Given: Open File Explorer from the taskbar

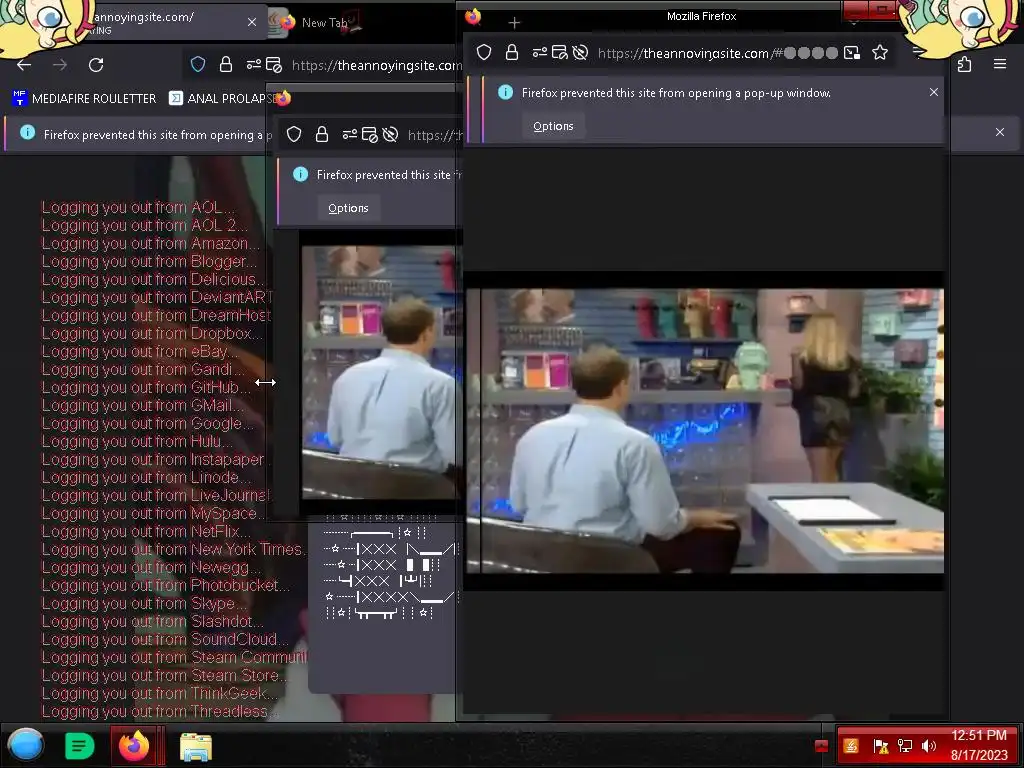Looking at the screenshot, I should pos(196,746).
